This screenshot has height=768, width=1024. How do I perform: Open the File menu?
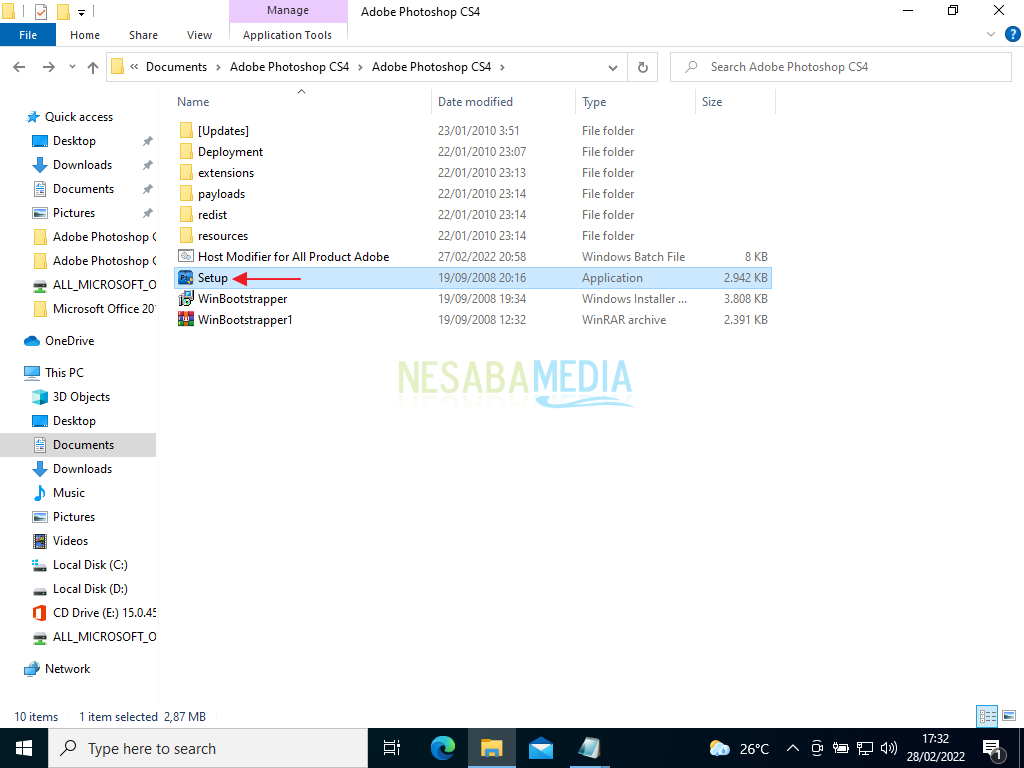coord(28,33)
